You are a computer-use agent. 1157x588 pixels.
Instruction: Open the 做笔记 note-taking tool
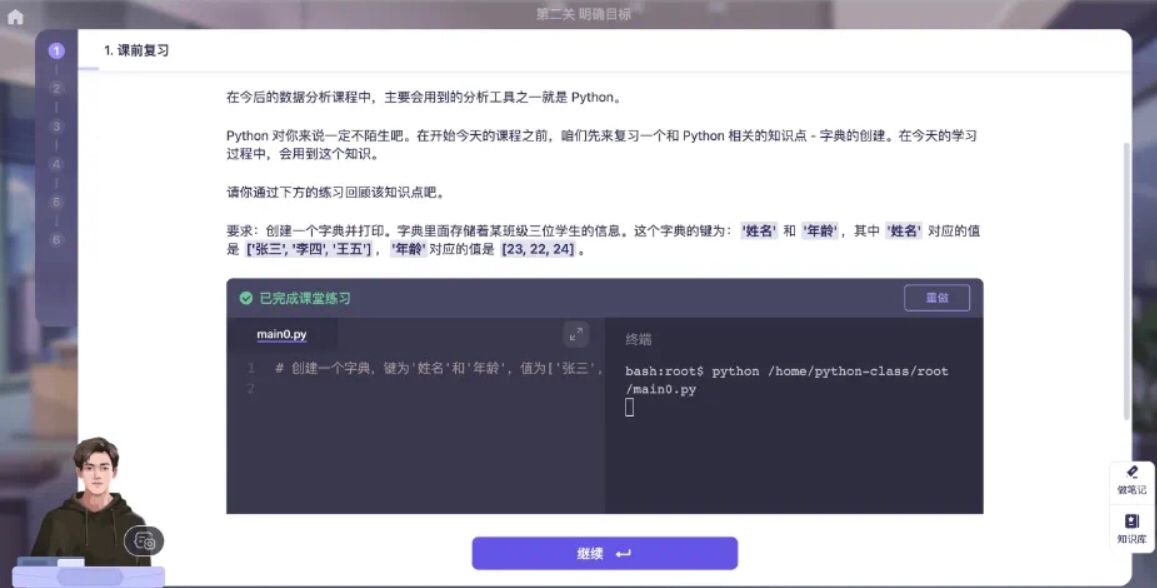1132,481
